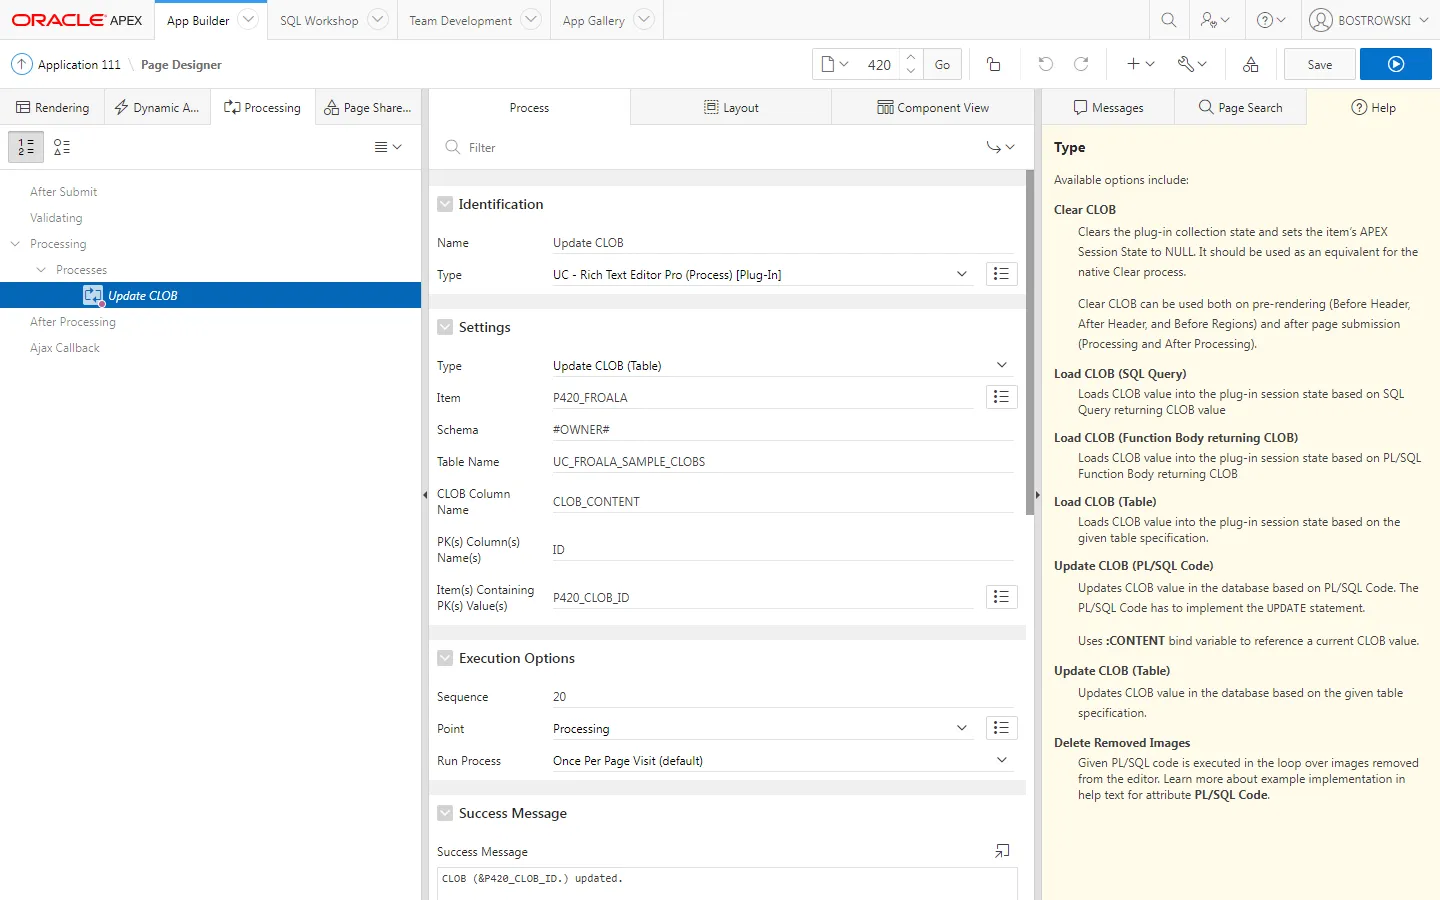Viewport: 1440px width, 900px height.
Task: Click the Run Page play button
Action: (x=1395, y=64)
